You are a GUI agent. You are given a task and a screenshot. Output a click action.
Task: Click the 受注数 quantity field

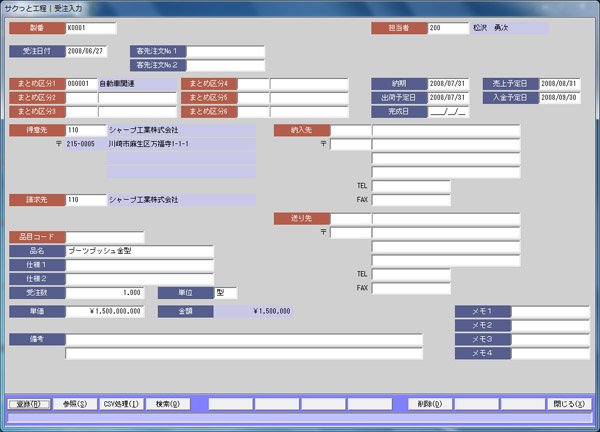(105, 293)
